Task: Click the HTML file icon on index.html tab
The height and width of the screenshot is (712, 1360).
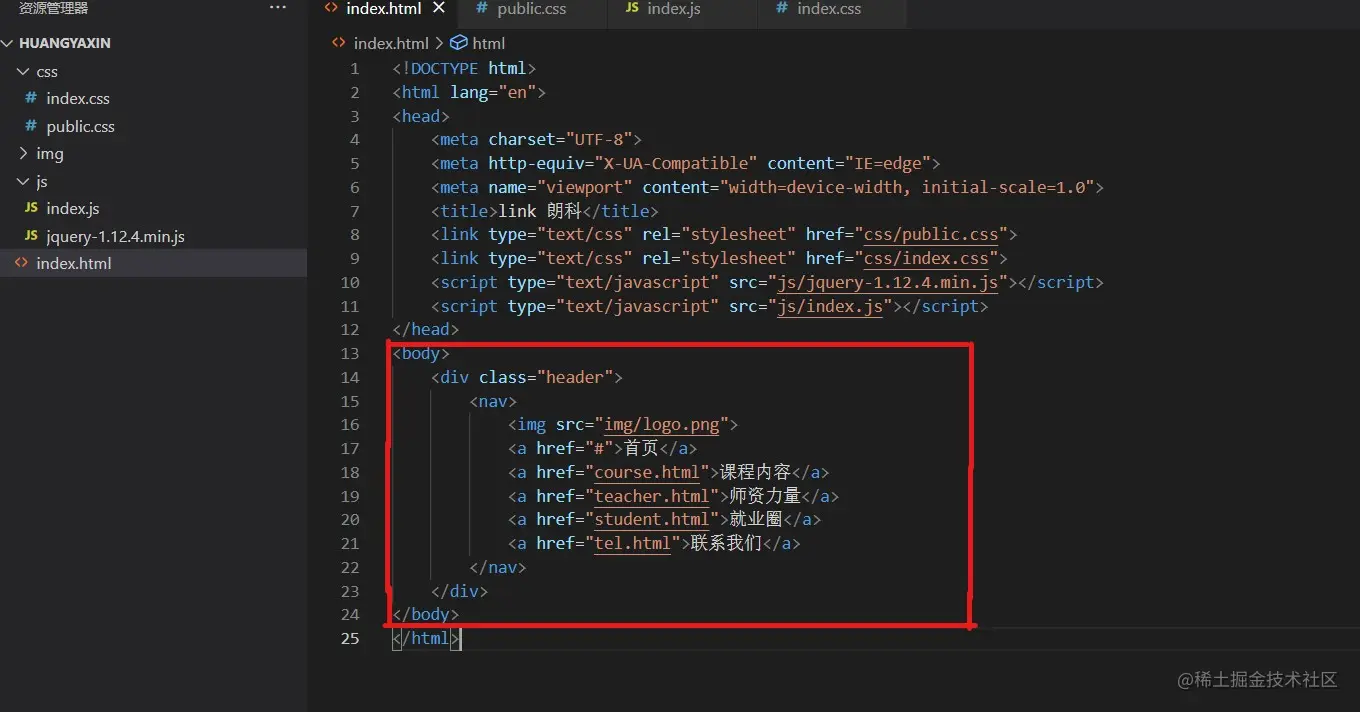Action: tap(331, 8)
